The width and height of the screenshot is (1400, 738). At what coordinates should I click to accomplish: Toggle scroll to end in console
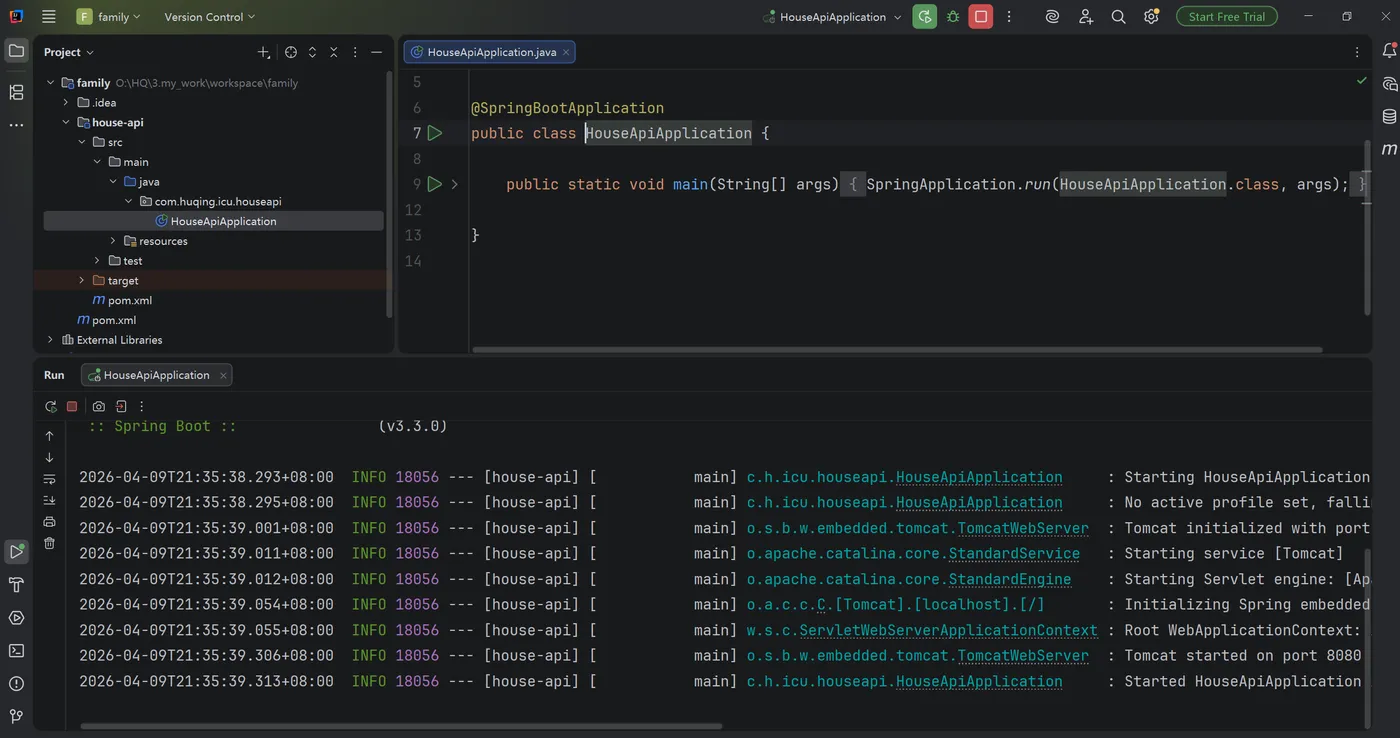point(50,500)
